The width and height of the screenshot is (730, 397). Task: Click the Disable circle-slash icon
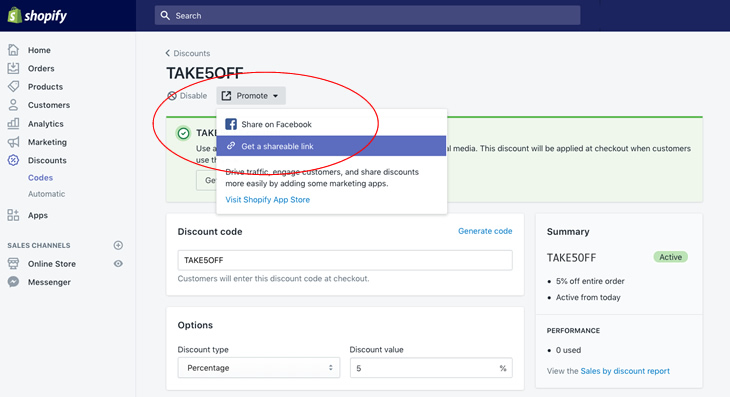(172, 96)
